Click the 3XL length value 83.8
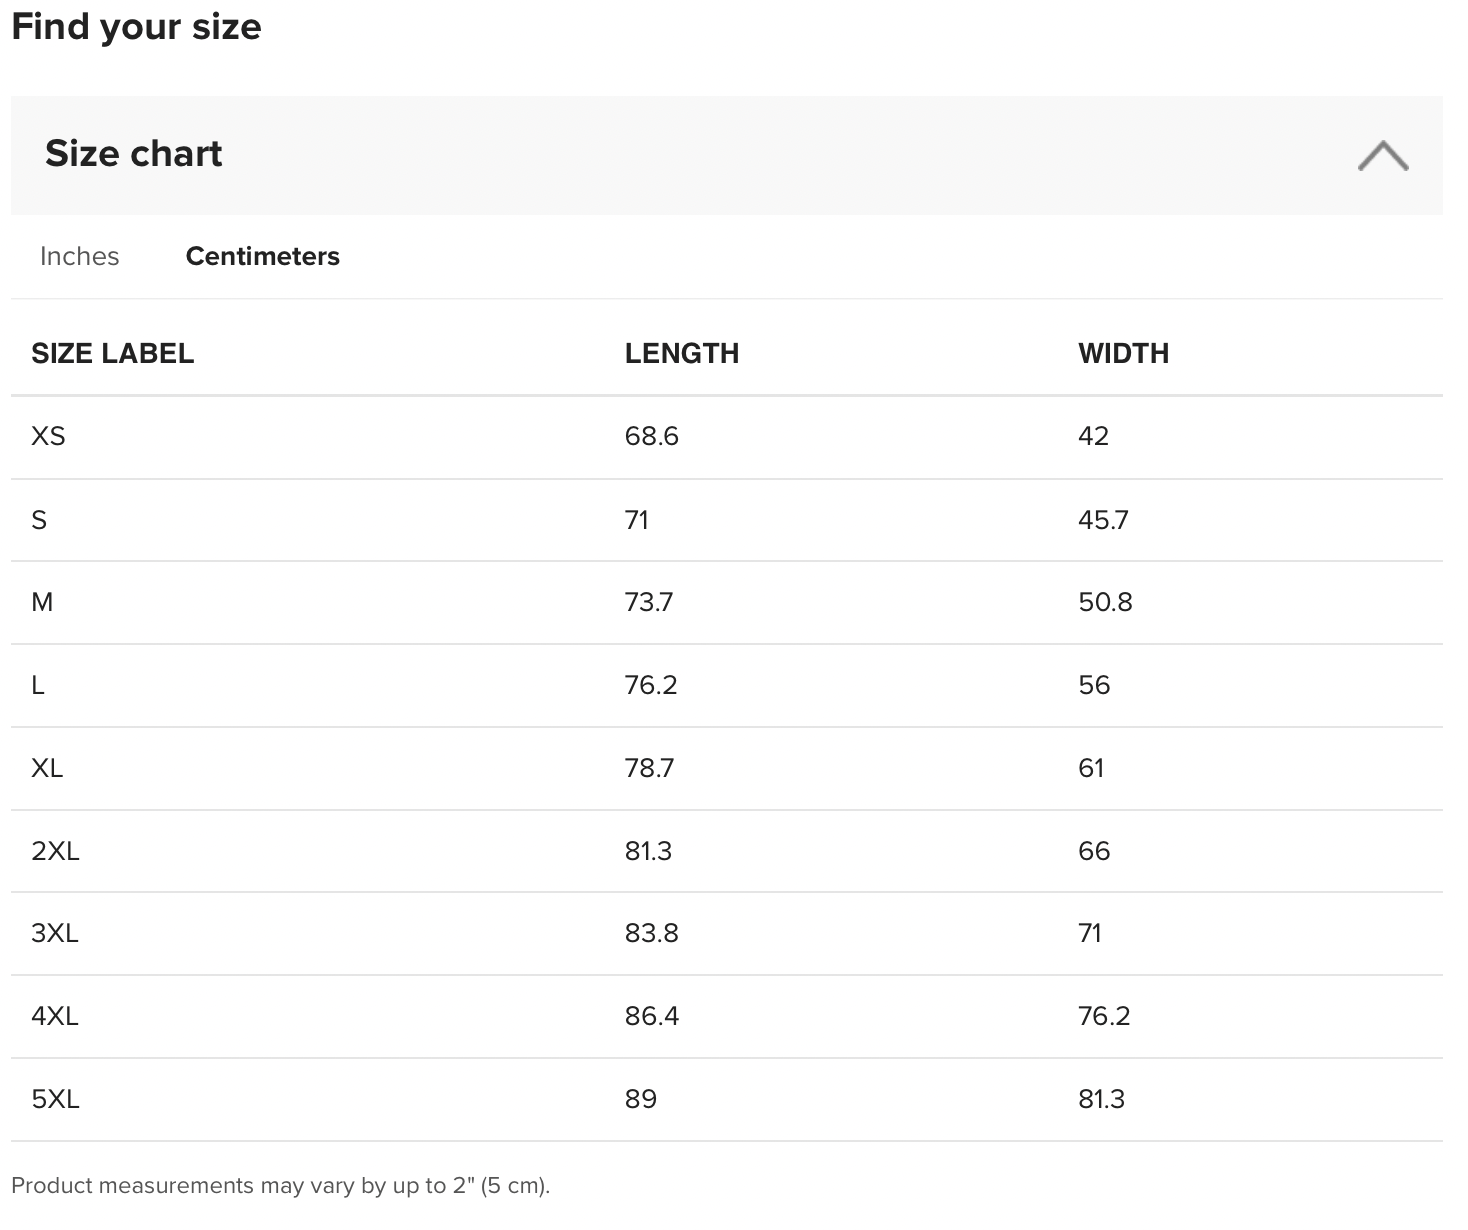Screen dimensions: 1468x1230 [651, 933]
